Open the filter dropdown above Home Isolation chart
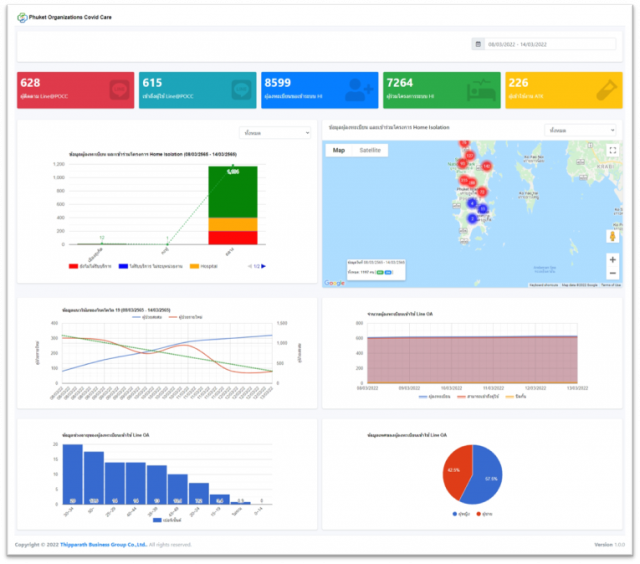Viewport: 640px width, 564px height. point(265,132)
